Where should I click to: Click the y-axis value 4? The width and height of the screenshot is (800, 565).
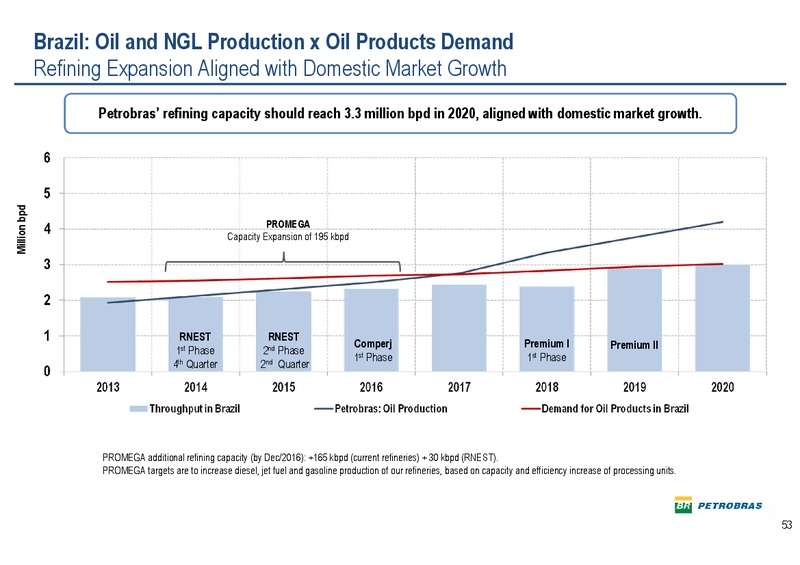(47, 229)
